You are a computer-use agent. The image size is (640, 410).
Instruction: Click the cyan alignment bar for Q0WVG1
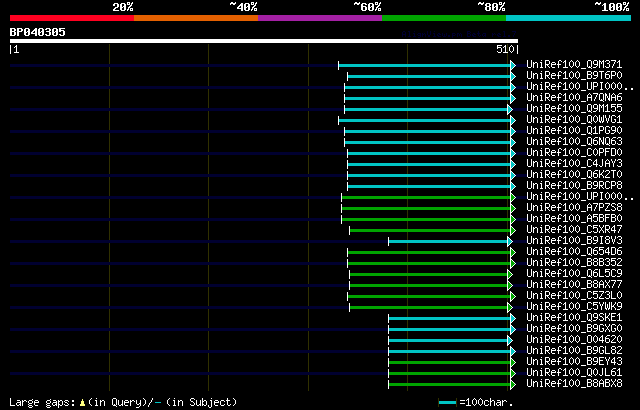tap(427, 120)
